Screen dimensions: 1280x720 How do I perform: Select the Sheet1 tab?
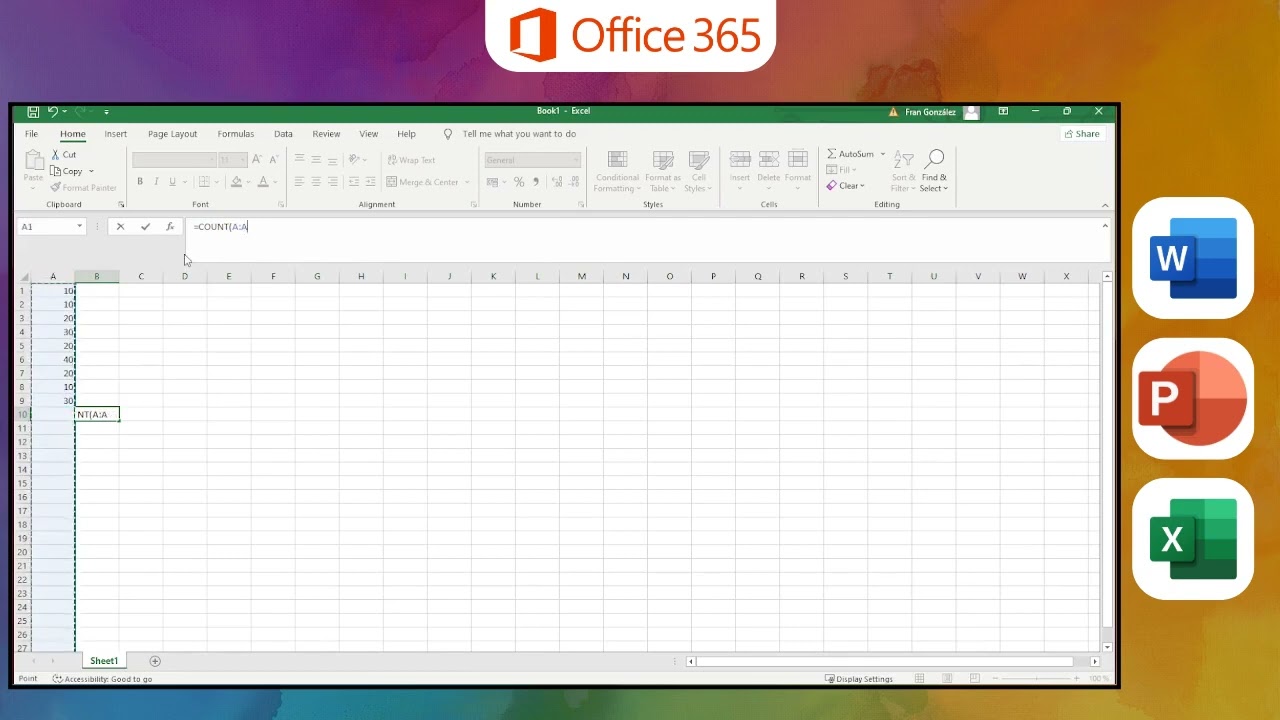[104, 661]
